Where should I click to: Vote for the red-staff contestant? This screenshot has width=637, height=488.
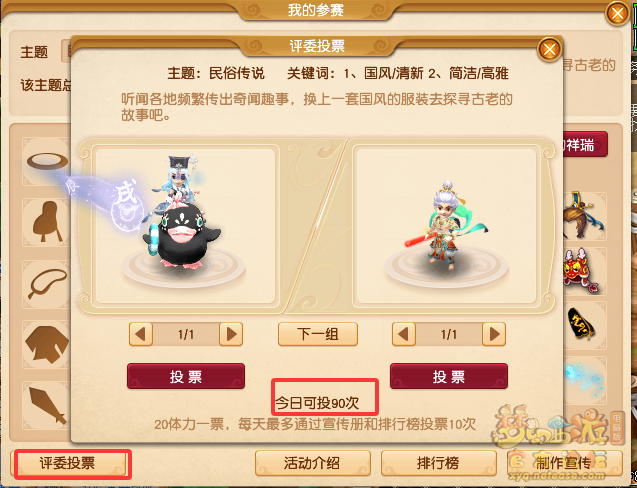pyautogui.click(x=449, y=376)
